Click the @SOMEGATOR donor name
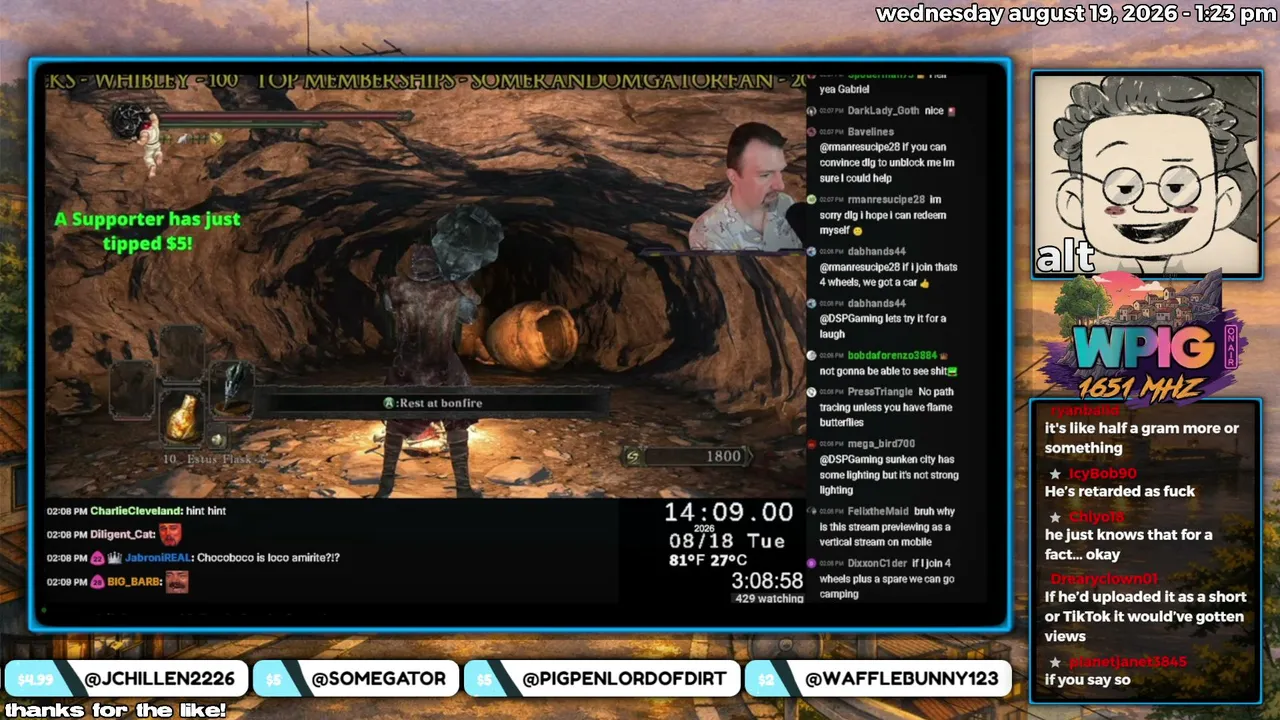 [378, 679]
